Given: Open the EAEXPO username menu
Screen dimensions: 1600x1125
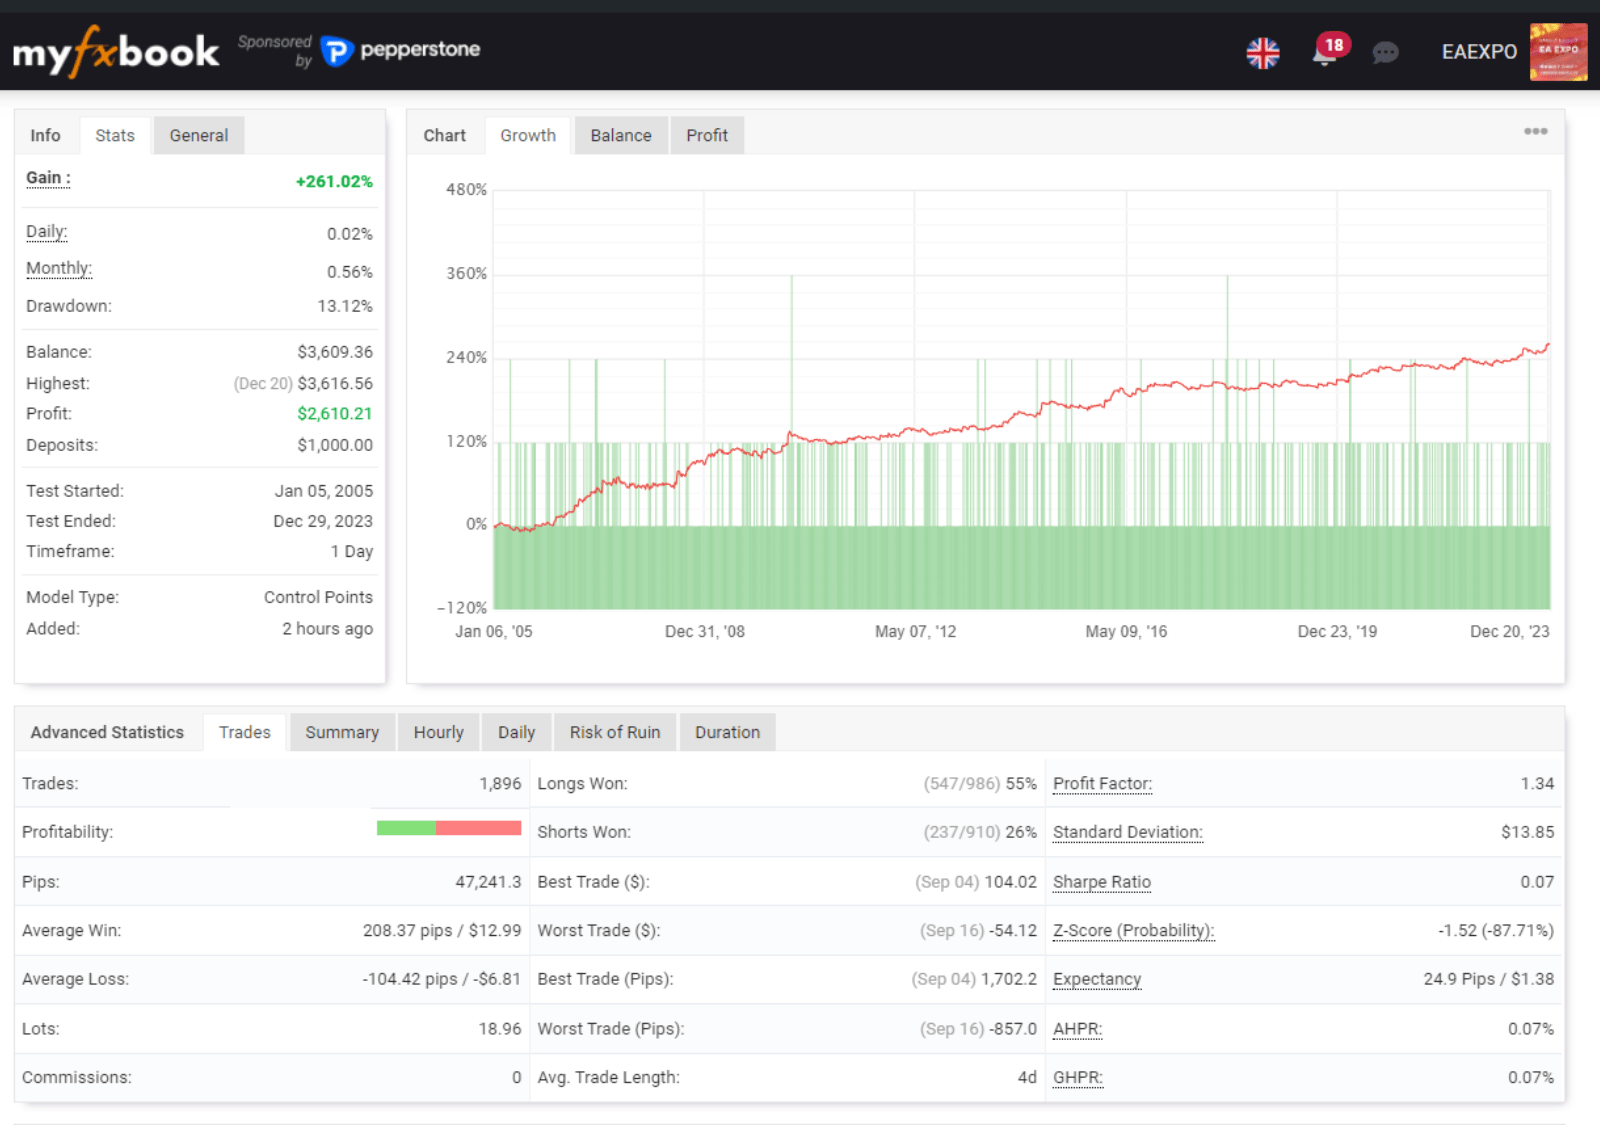Looking at the screenshot, I should (1479, 52).
